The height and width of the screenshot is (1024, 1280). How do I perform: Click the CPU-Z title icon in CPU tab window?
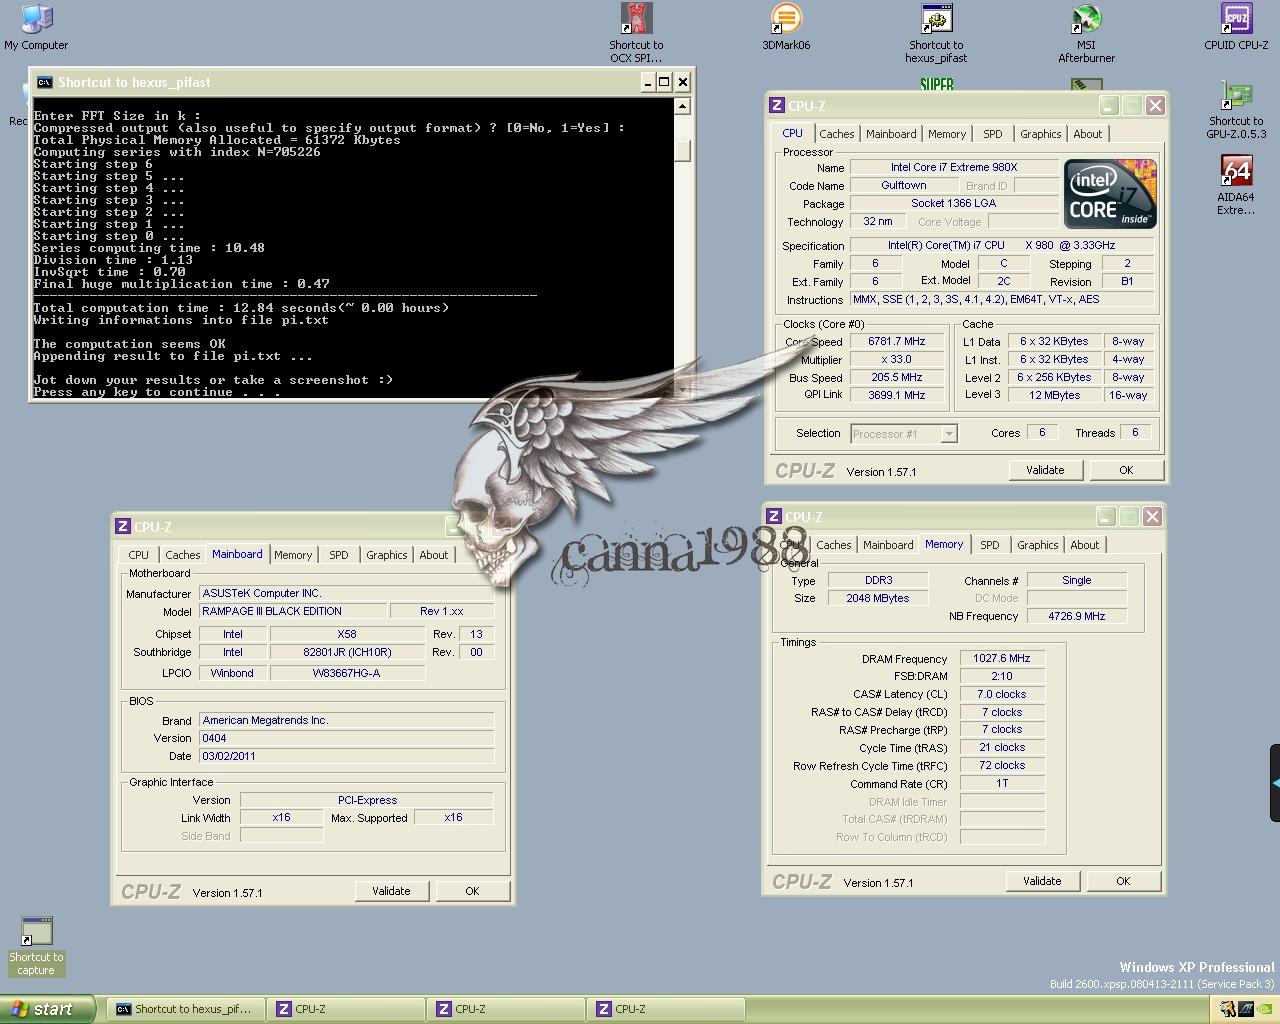click(776, 105)
